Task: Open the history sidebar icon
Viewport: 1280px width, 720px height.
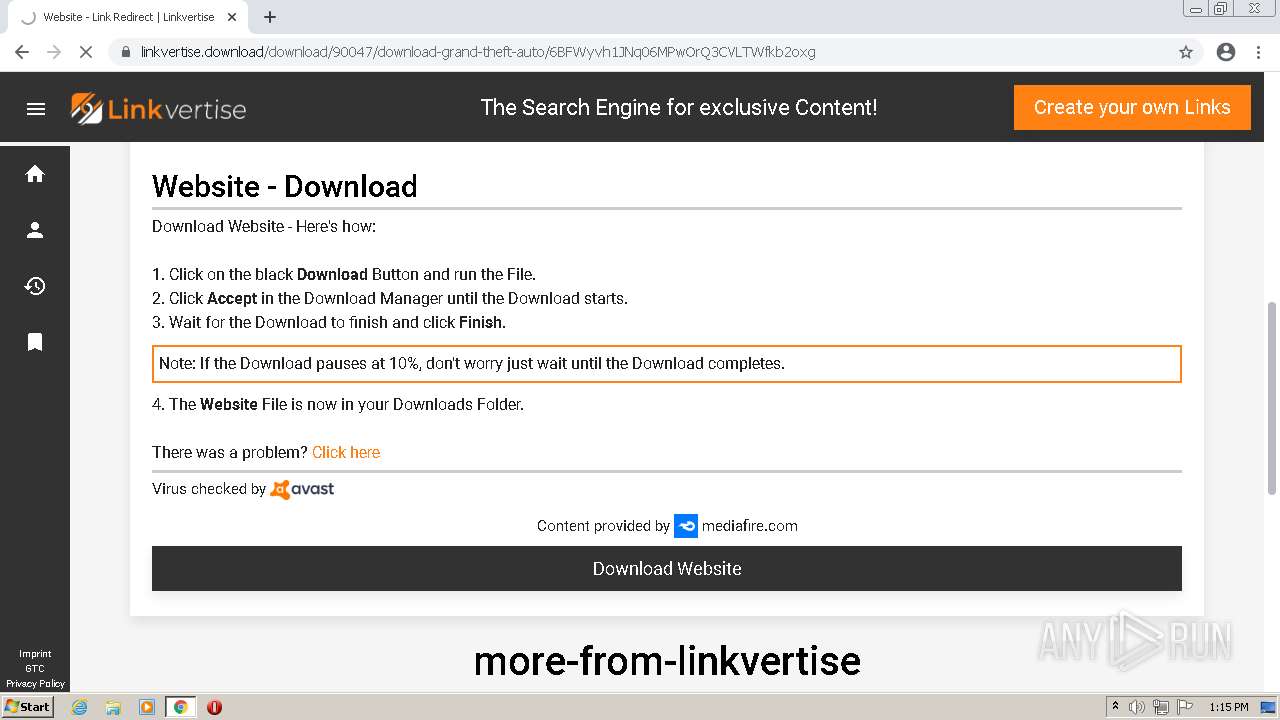Action: (x=35, y=286)
